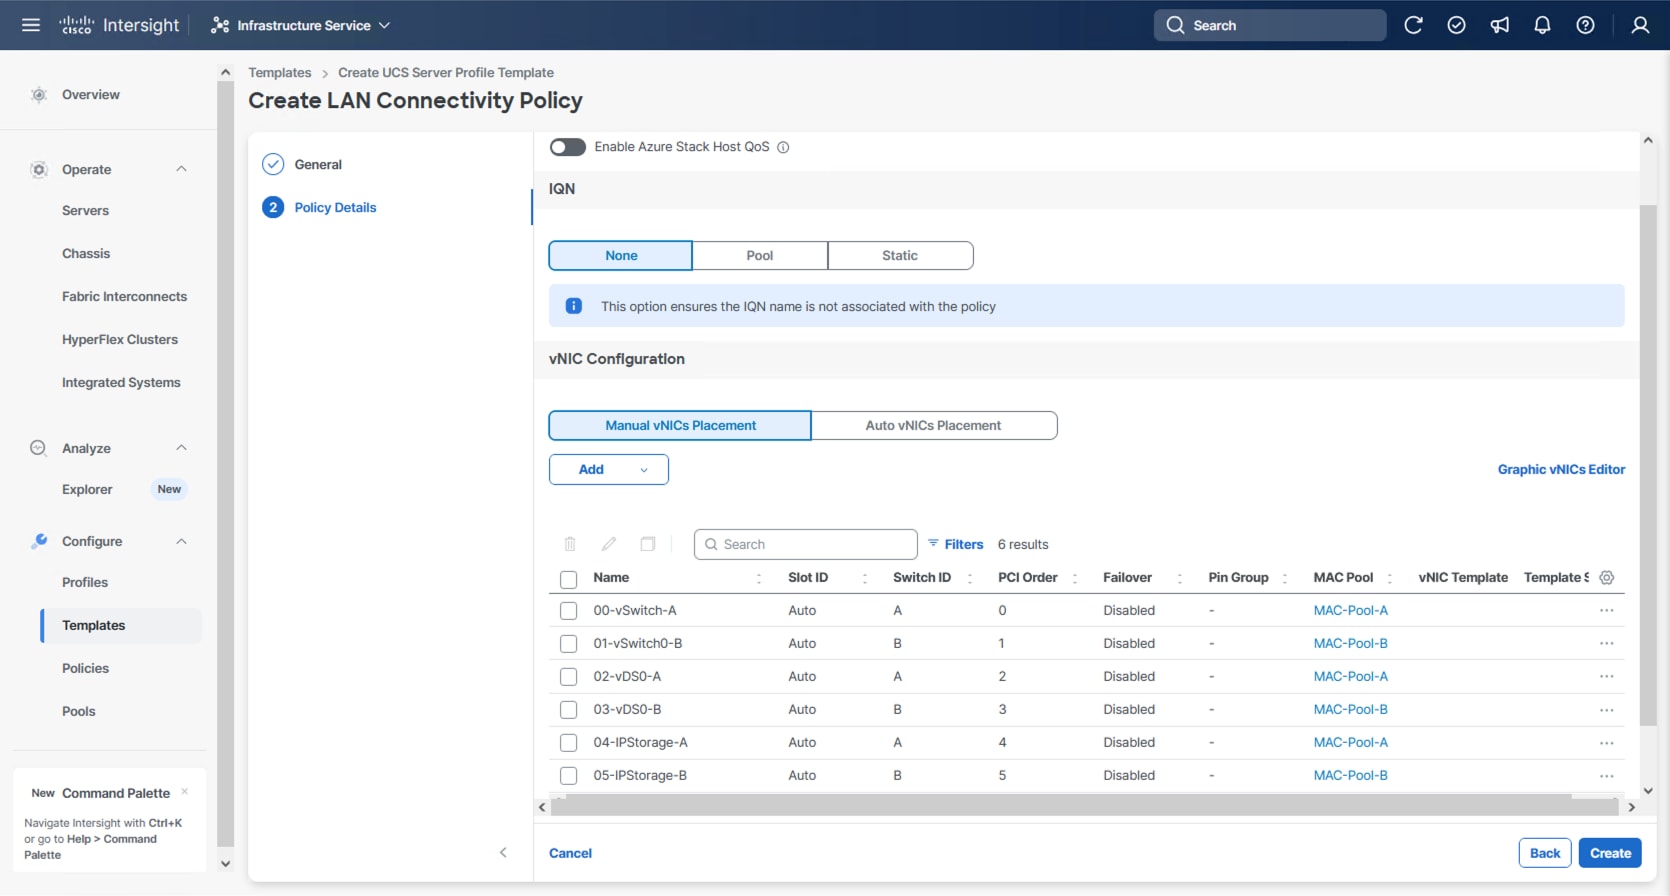Expand the Add vNIC dropdown
This screenshot has height=896, width=1670.
click(x=608, y=470)
